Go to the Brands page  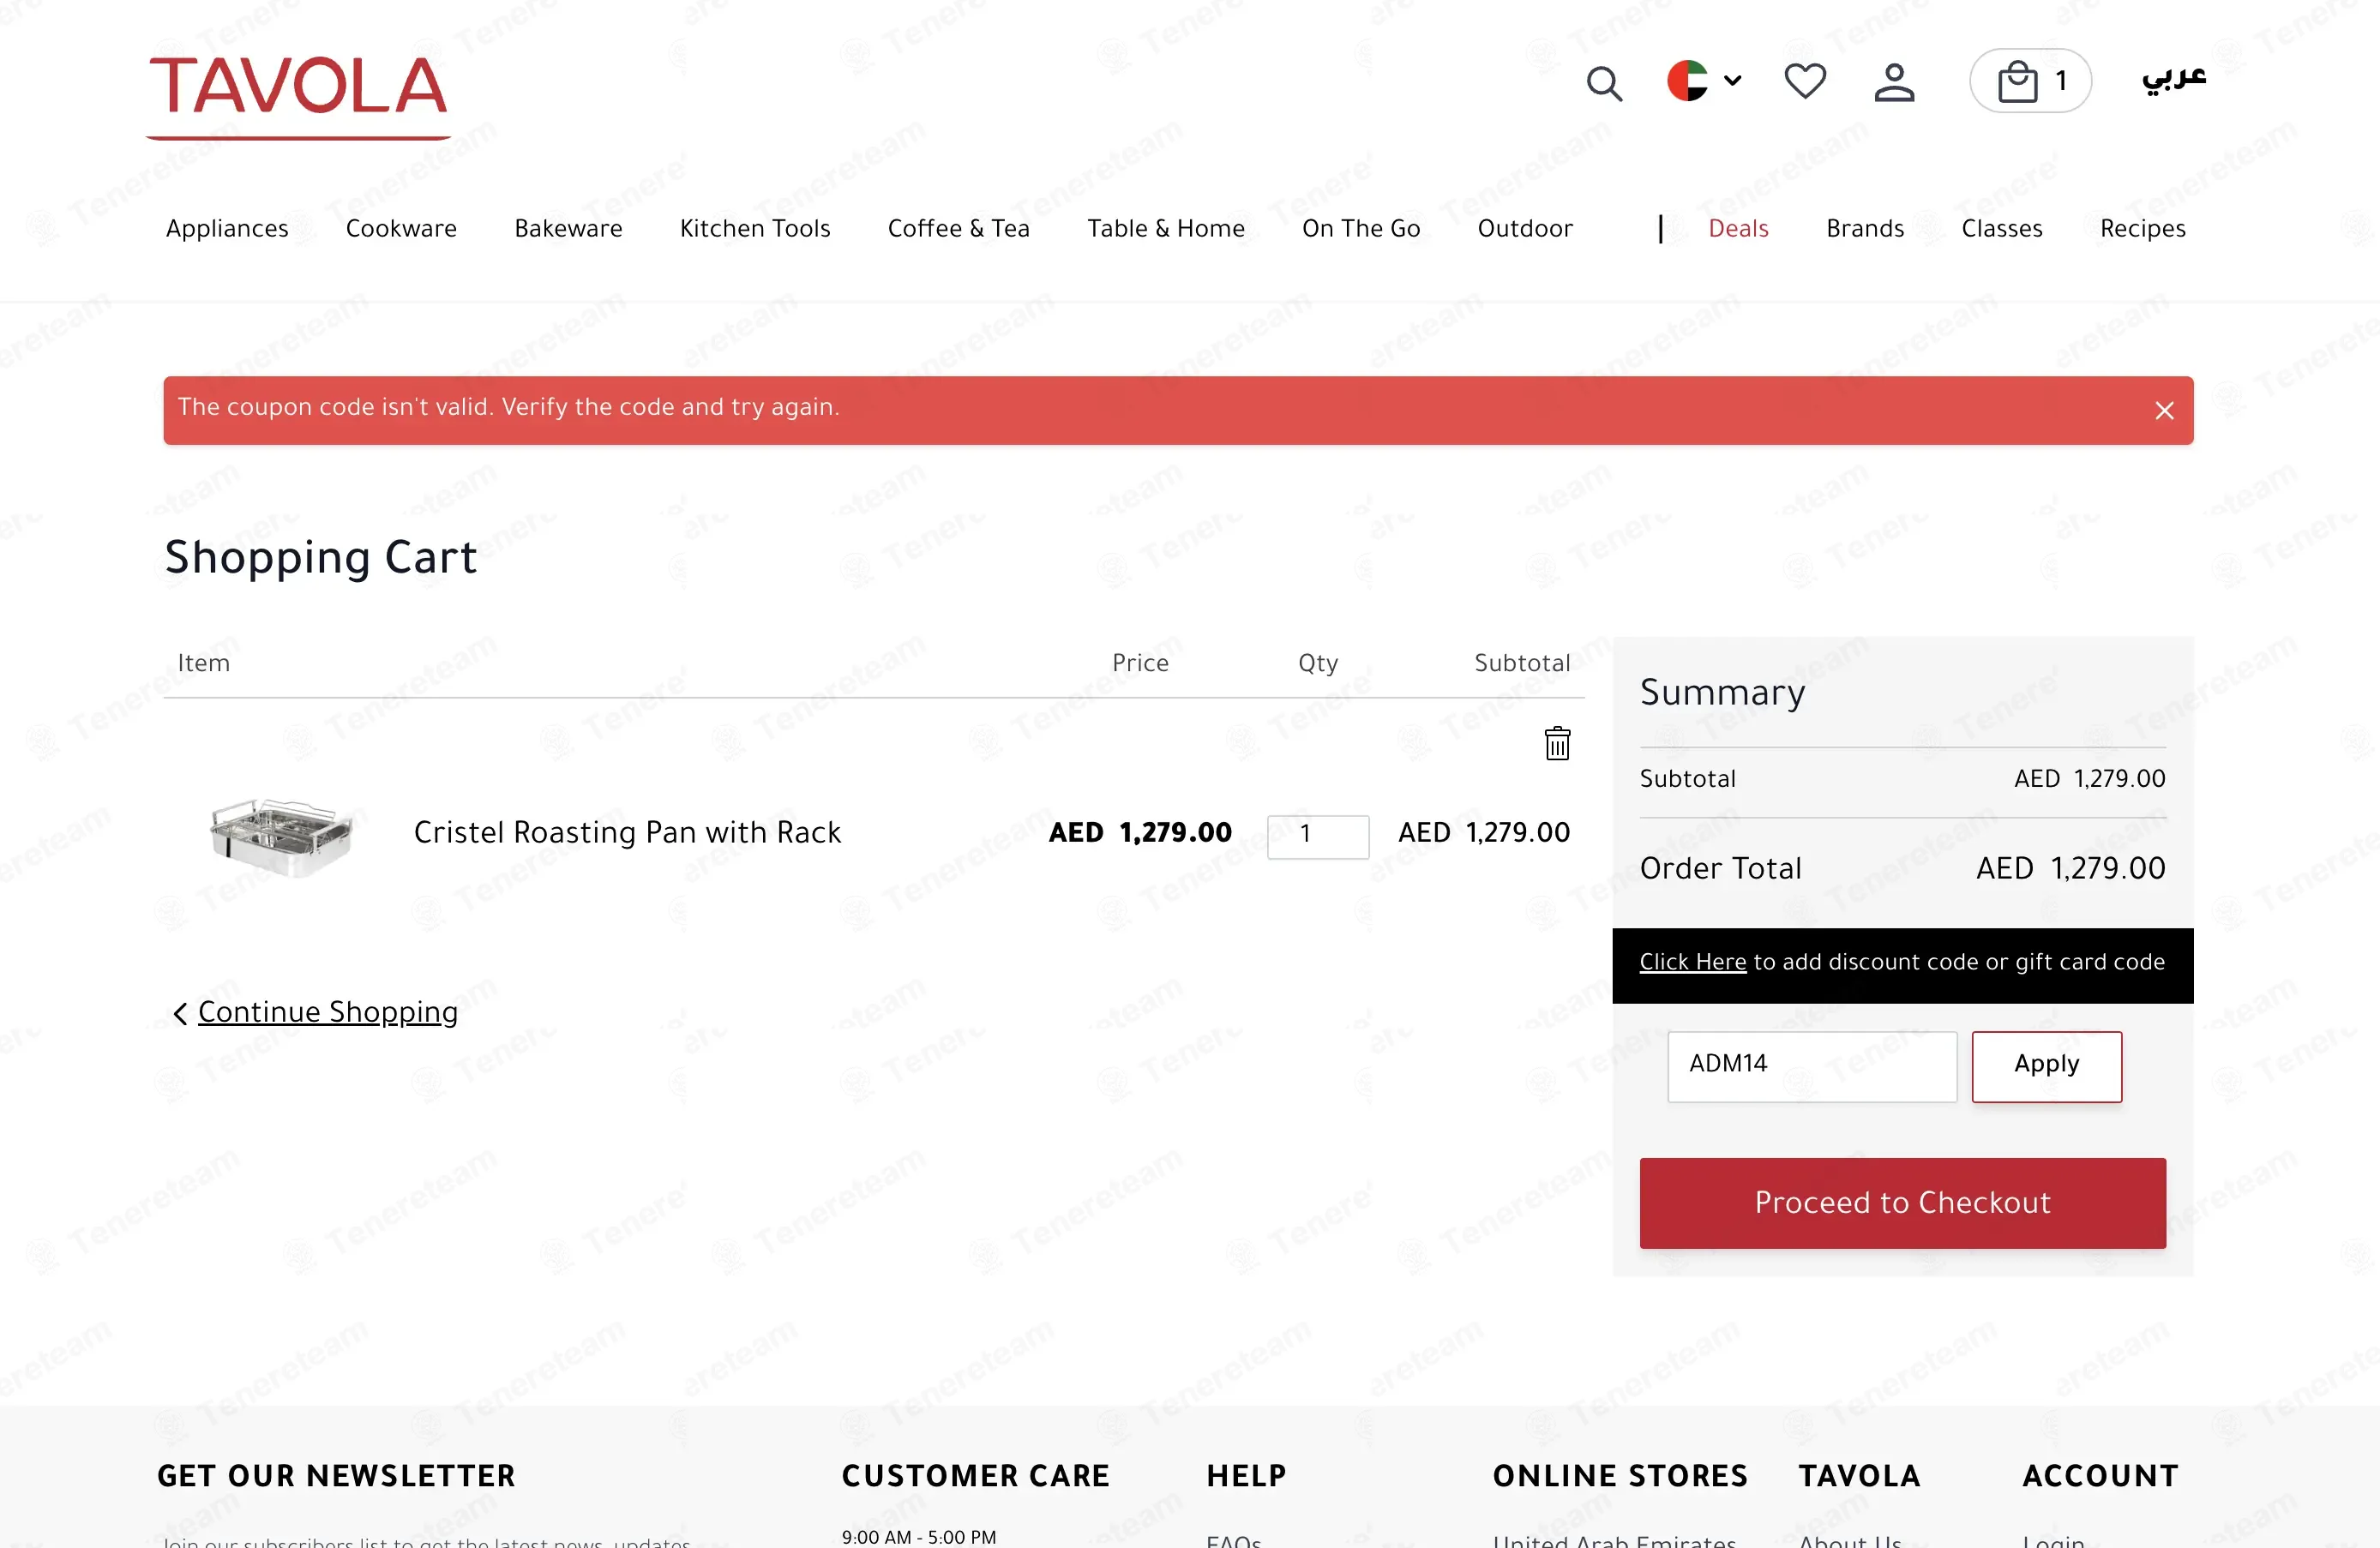[x=1864, y=228]
